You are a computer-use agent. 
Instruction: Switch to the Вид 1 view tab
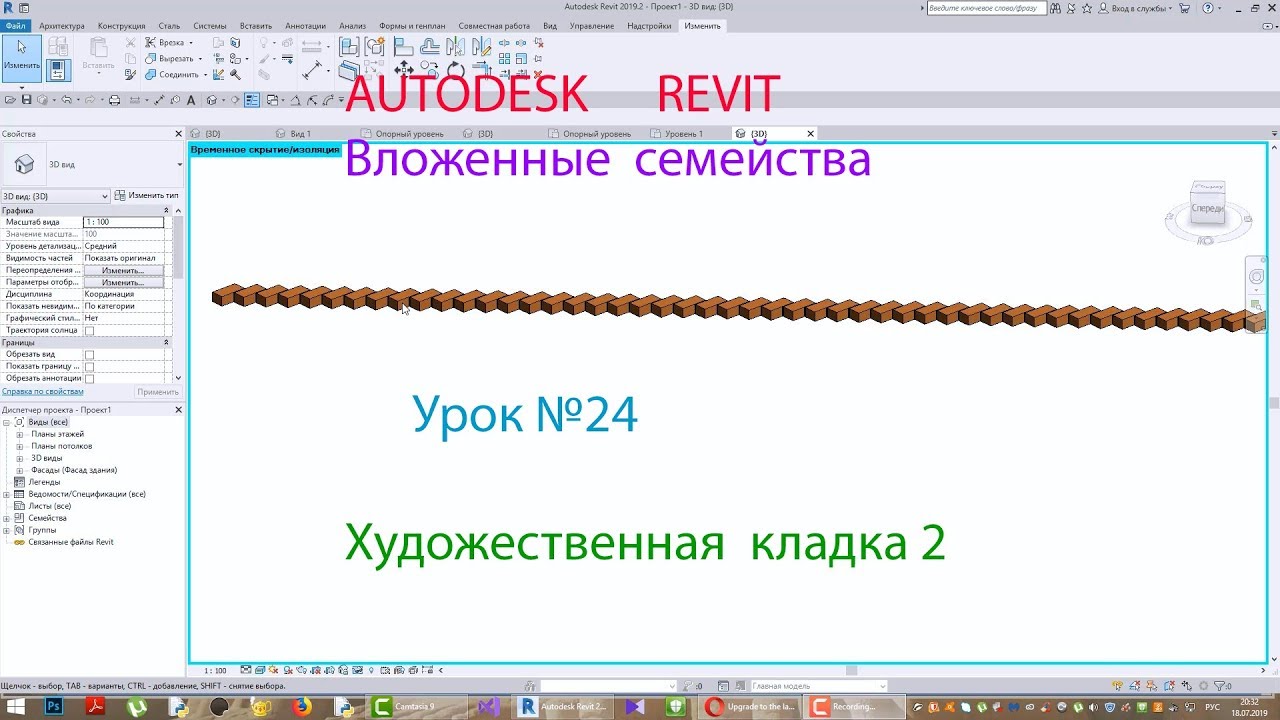(x=300, y=134)
